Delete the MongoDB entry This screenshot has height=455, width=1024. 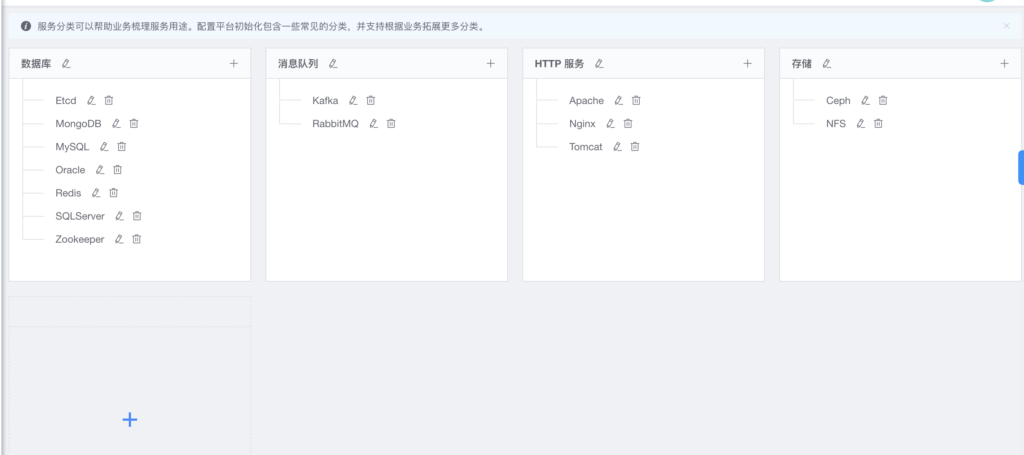click(134, 123)
